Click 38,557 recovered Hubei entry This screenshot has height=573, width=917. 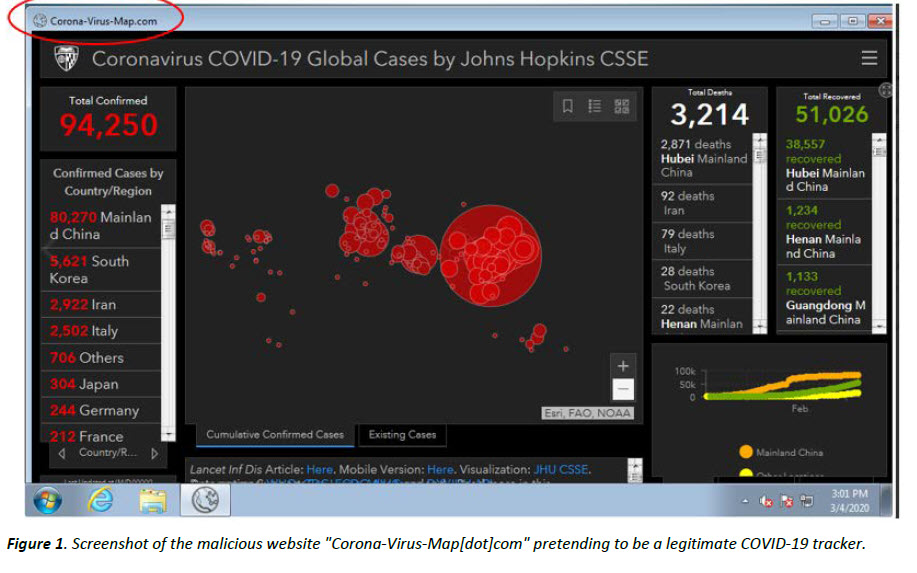(825, 165)
